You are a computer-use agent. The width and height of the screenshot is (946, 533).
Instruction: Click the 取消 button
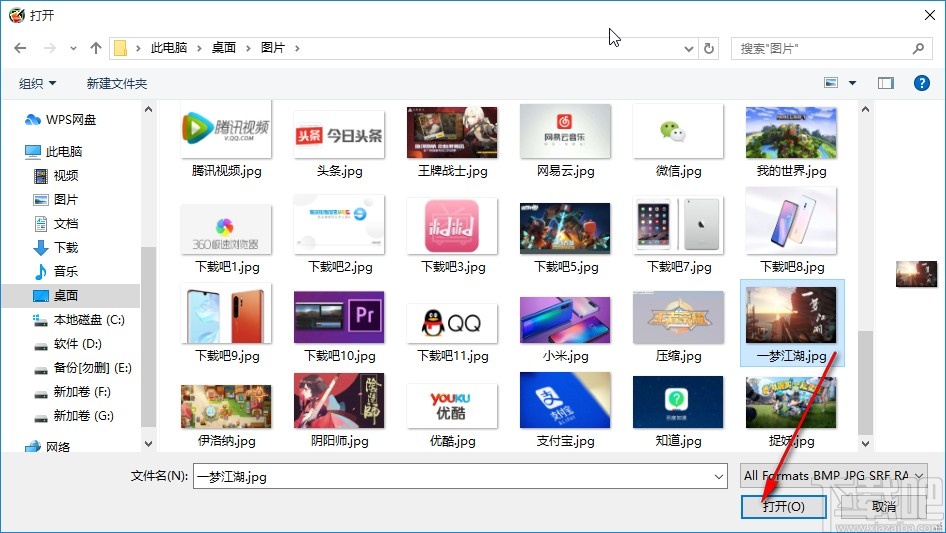tap(884, 506)
